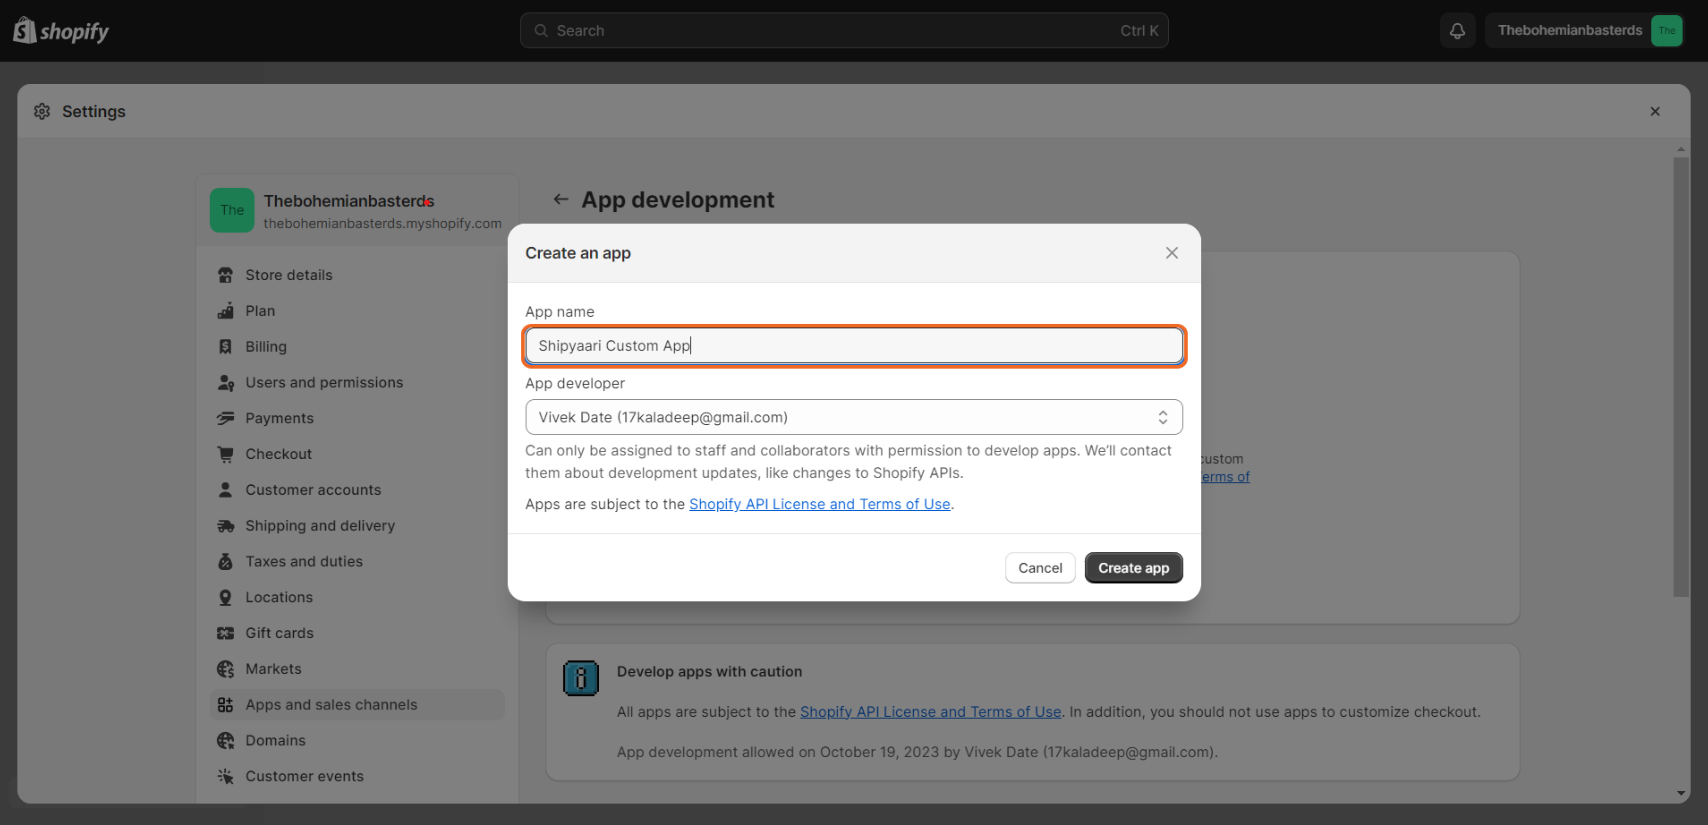
Task: Click the Users and permissions icon
Action: pos(226,383)
